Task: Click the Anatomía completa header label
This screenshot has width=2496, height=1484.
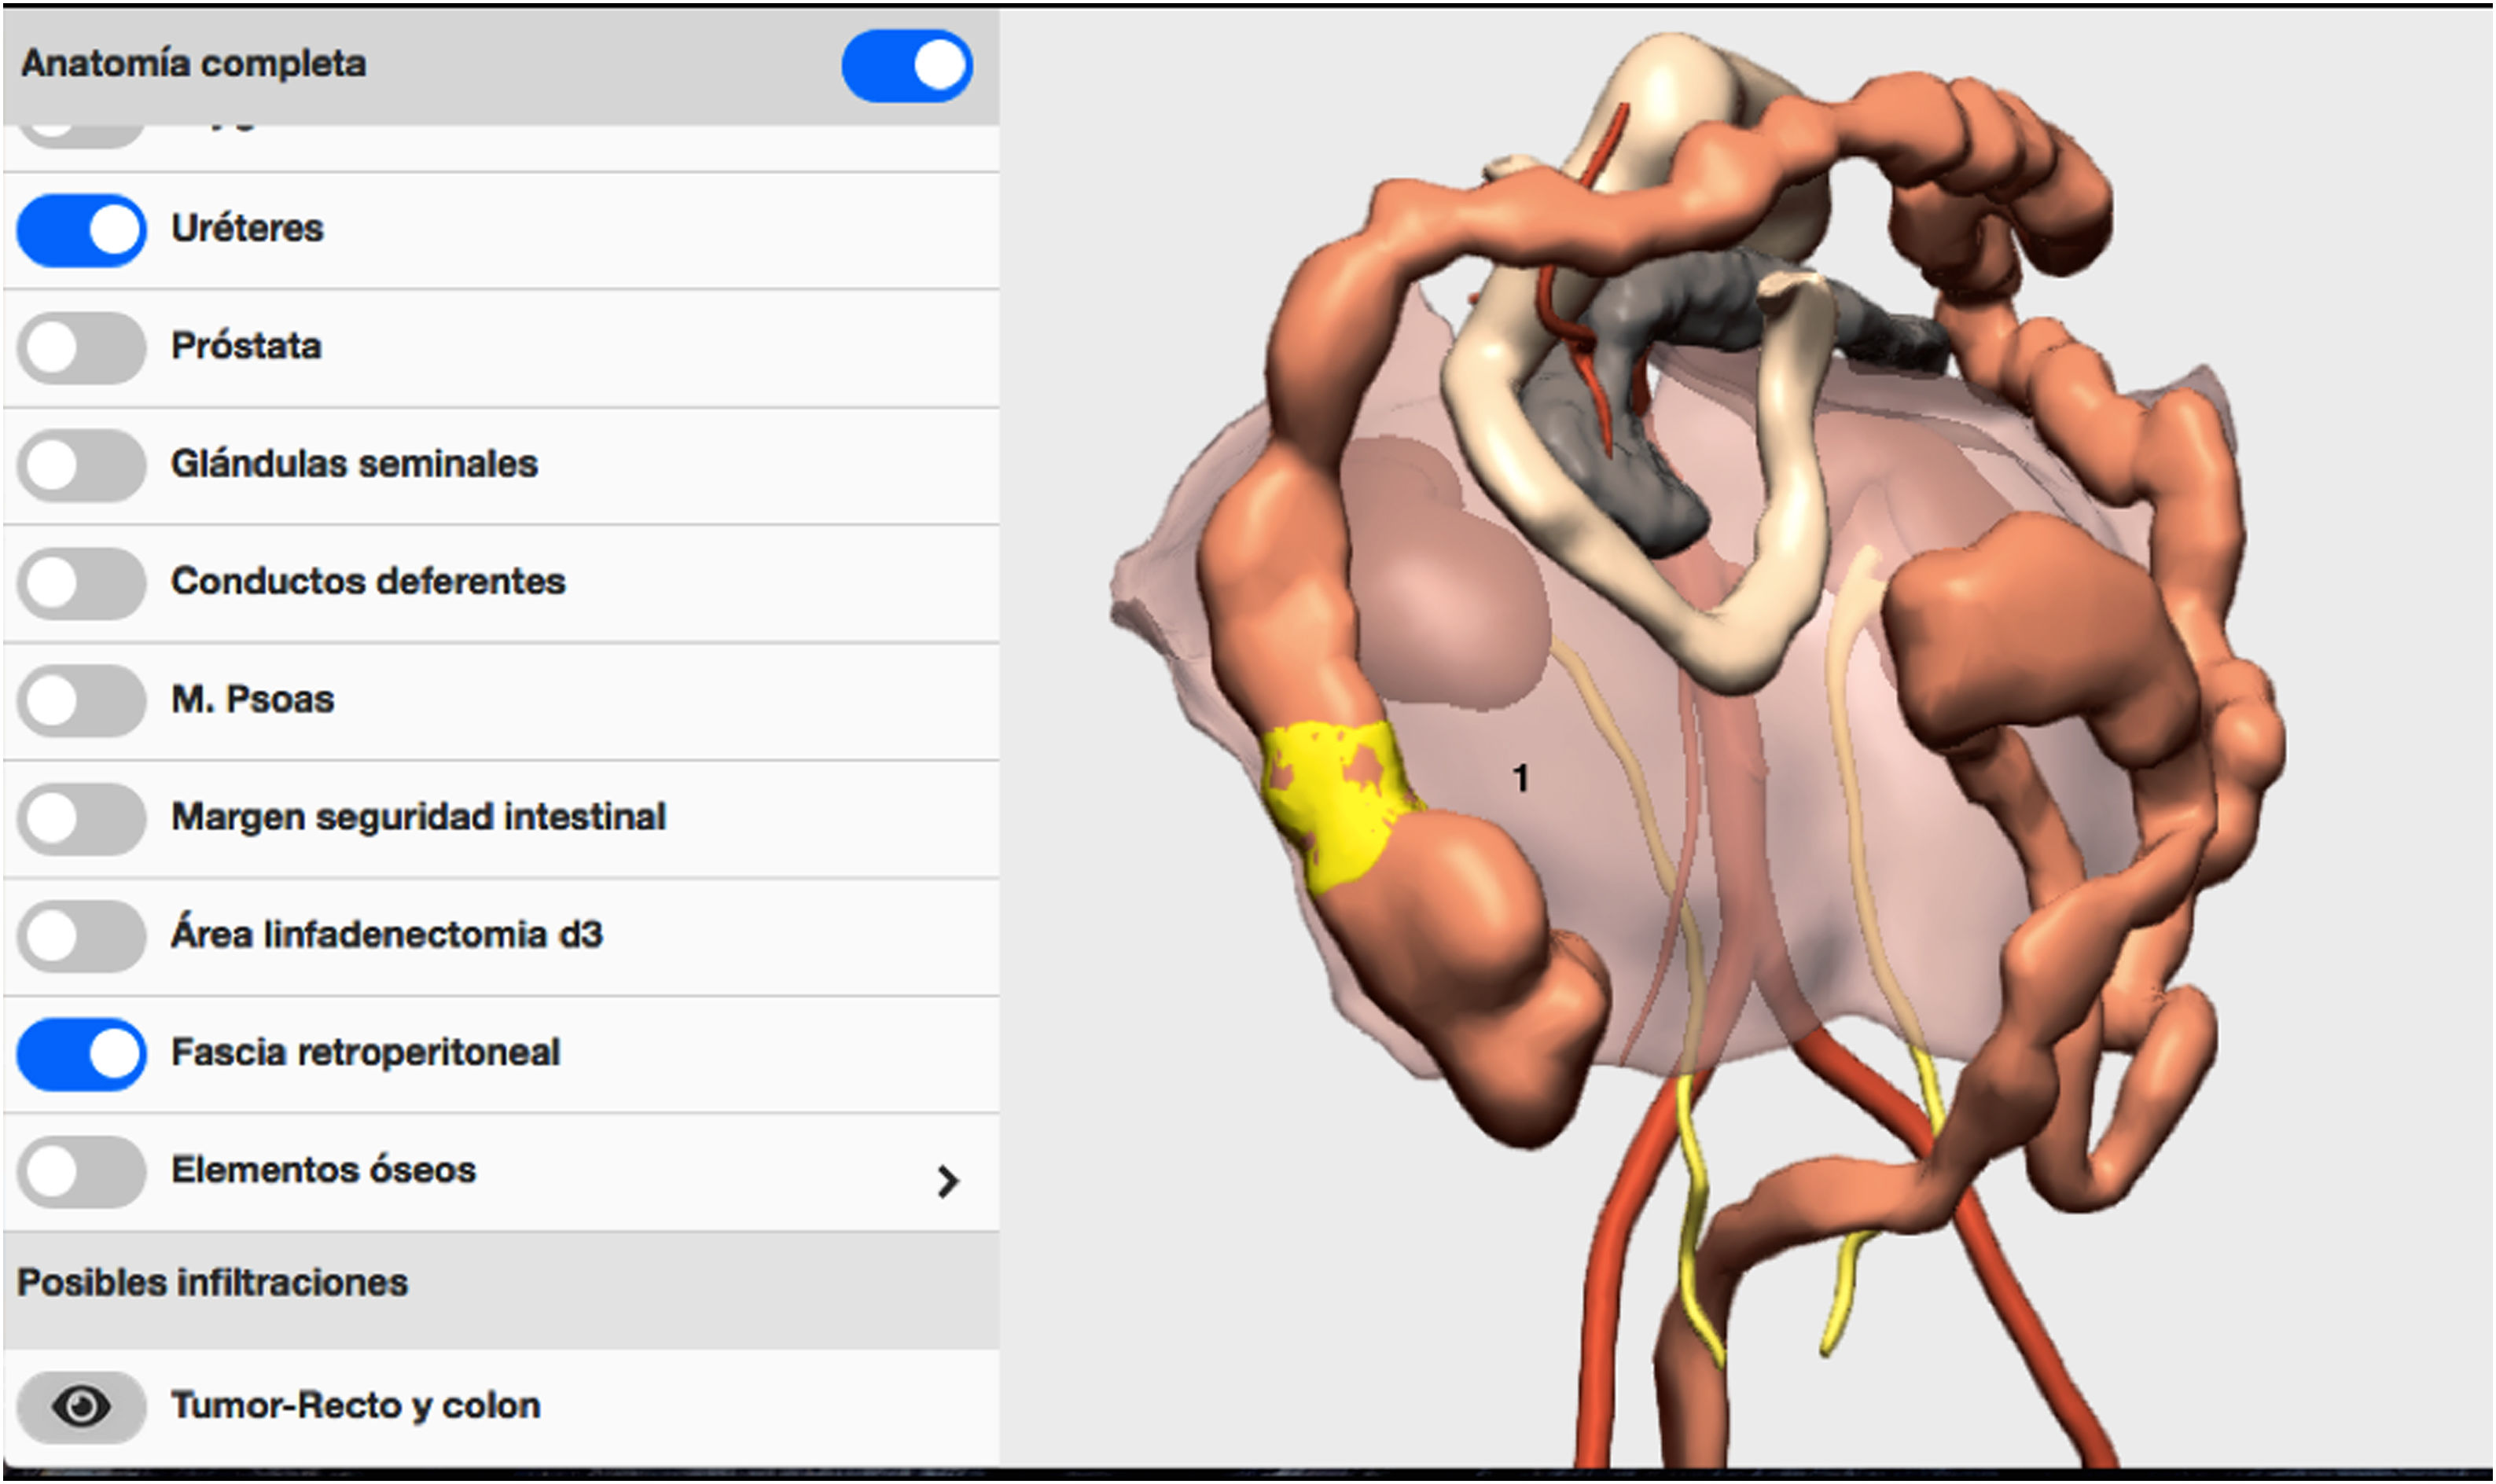Action: [x=194, y=64]
